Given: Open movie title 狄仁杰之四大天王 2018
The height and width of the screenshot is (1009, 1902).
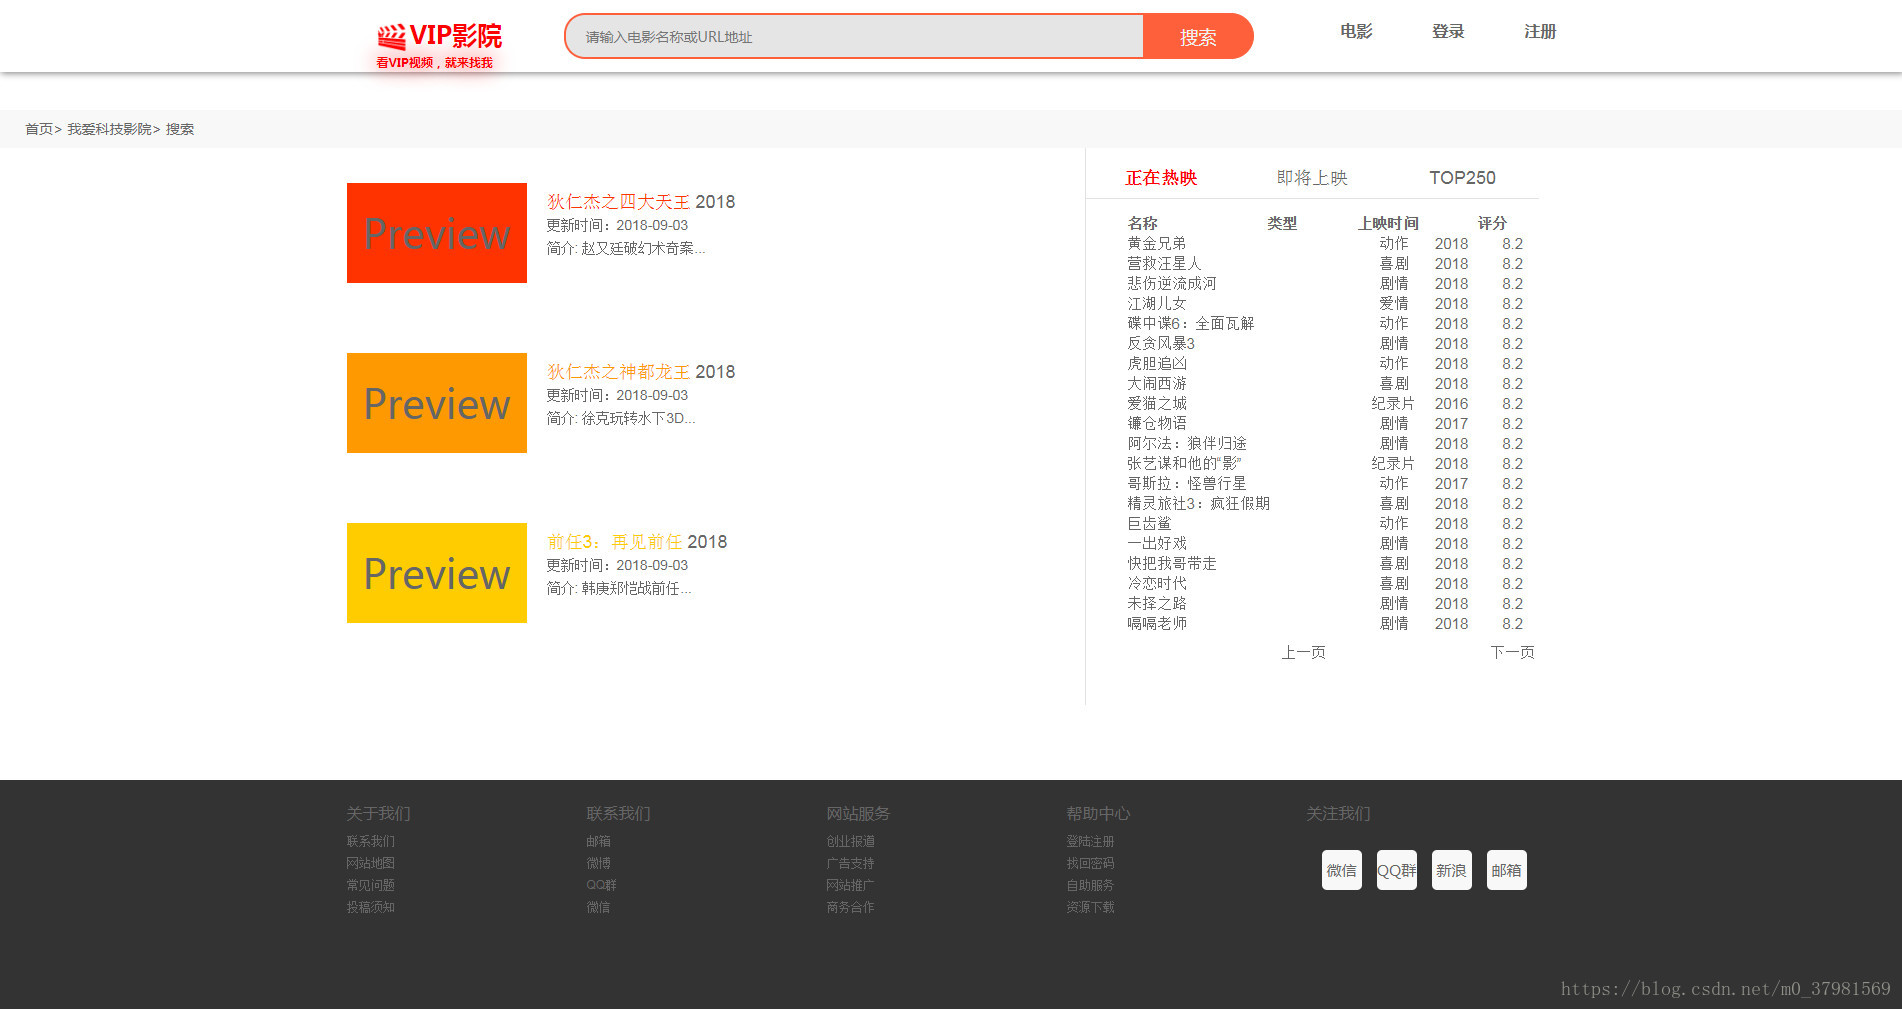Looking at the screenshot, I should tap(641, 202).
